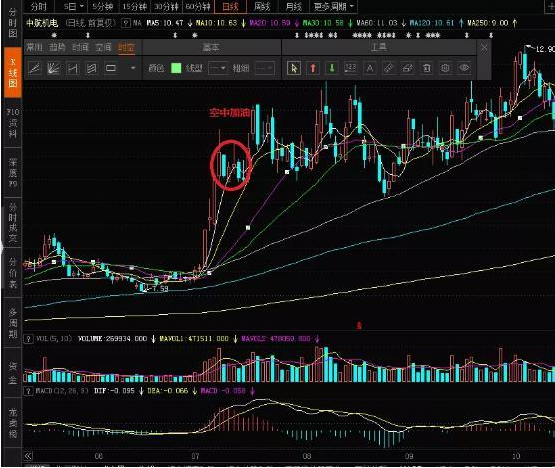Screen dimensions: 555x468
Task: Open the 分时图 sidebar button
Action: tap(12, 23)
